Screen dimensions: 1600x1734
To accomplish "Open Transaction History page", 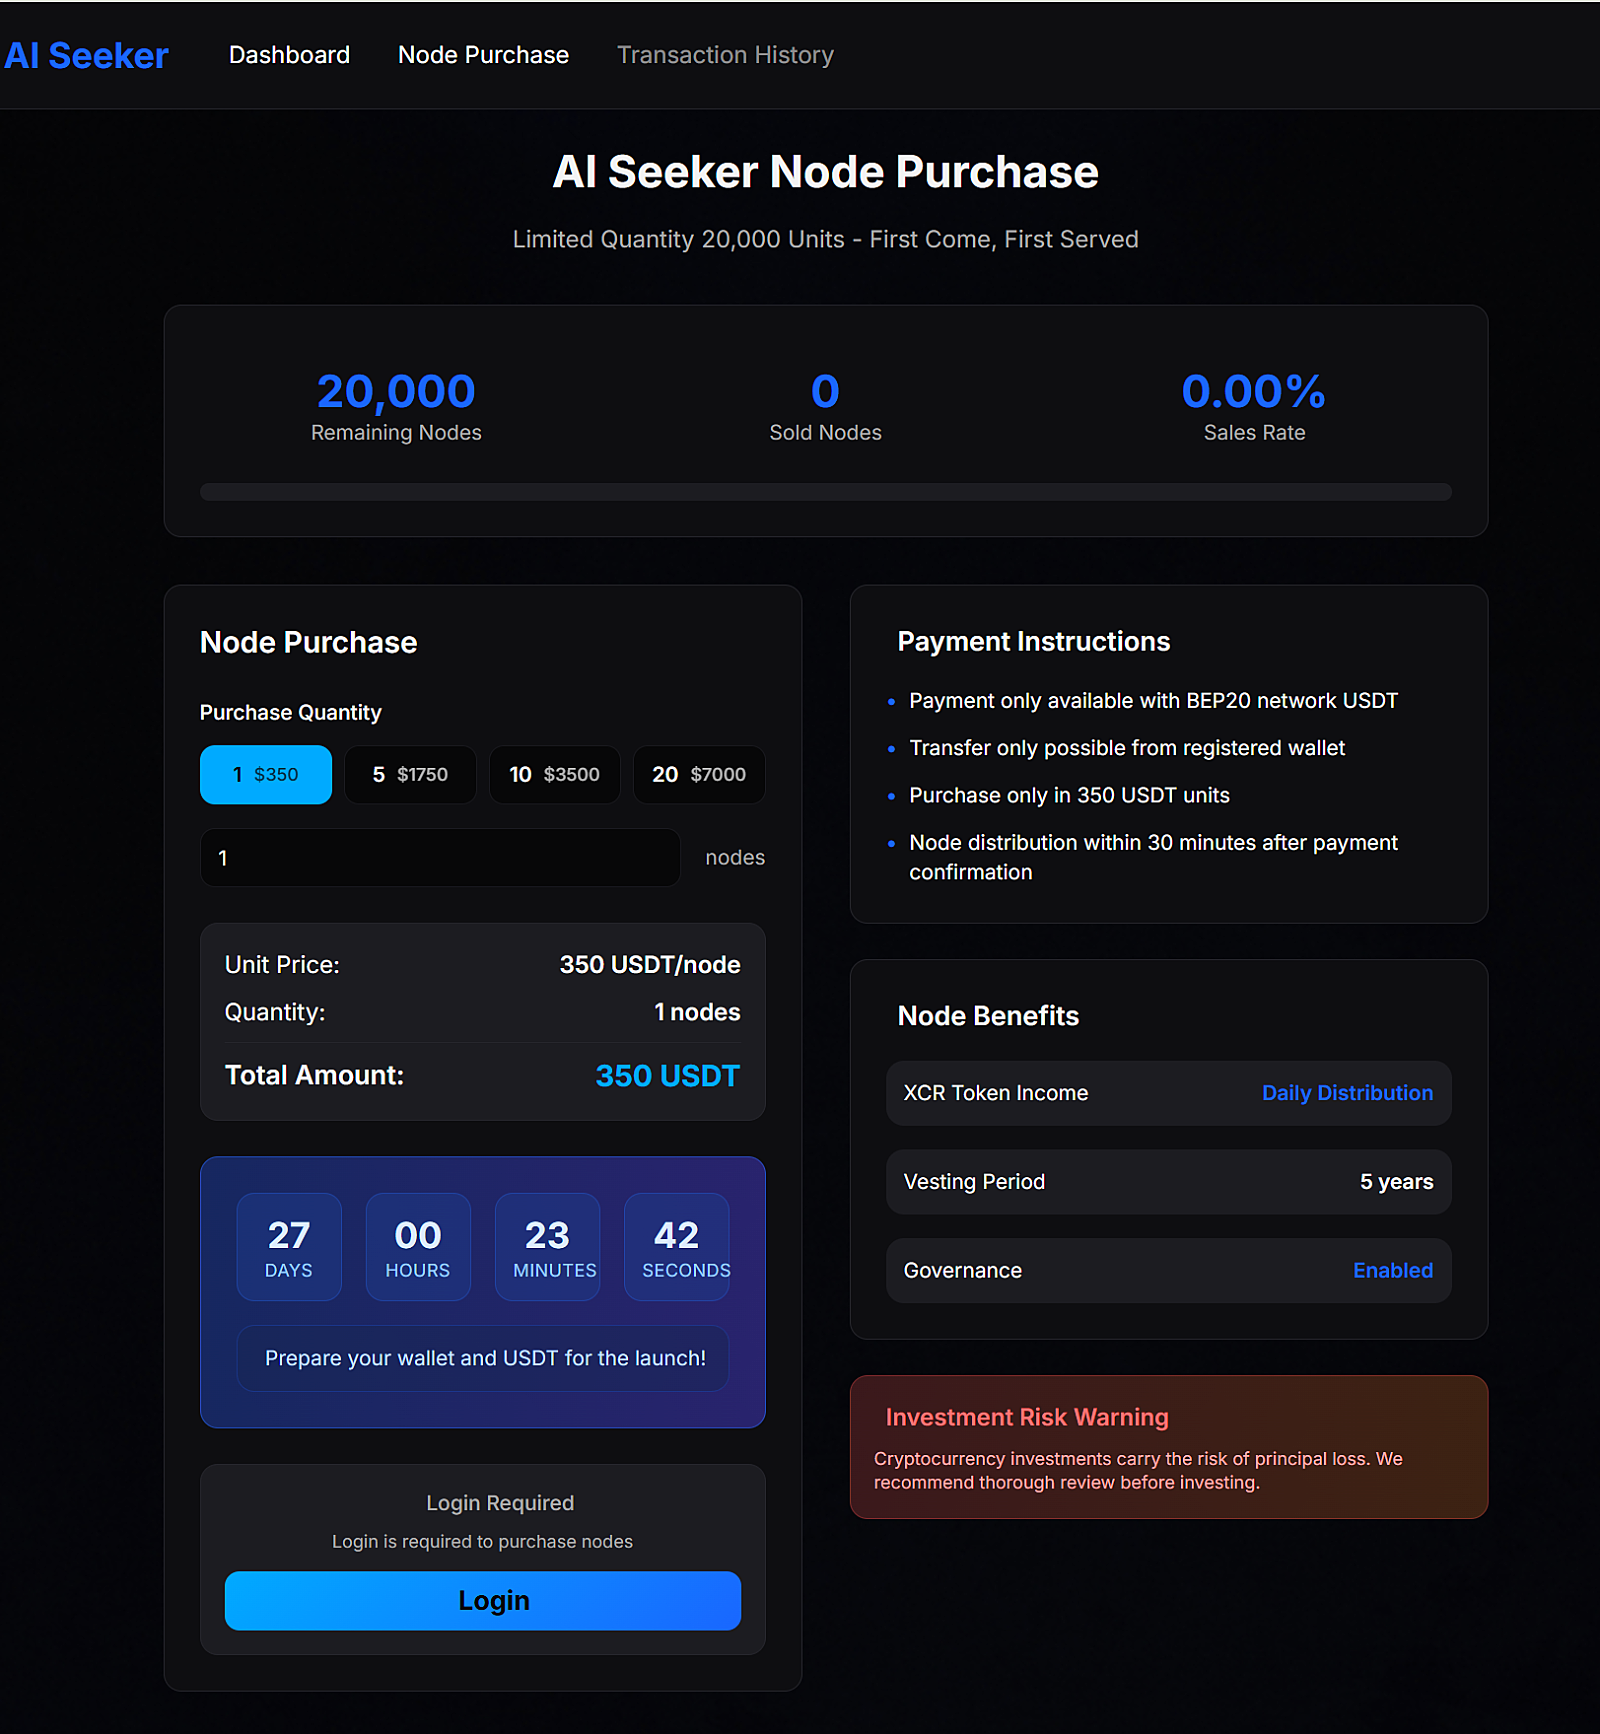I will pyautogui.click(x=725, y=55).
